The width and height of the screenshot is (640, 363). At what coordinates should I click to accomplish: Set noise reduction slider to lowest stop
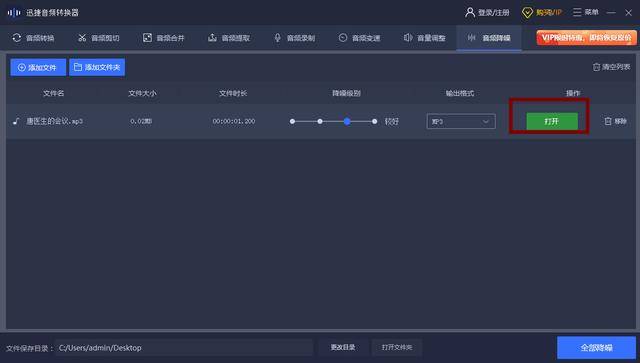click(292, 121)
